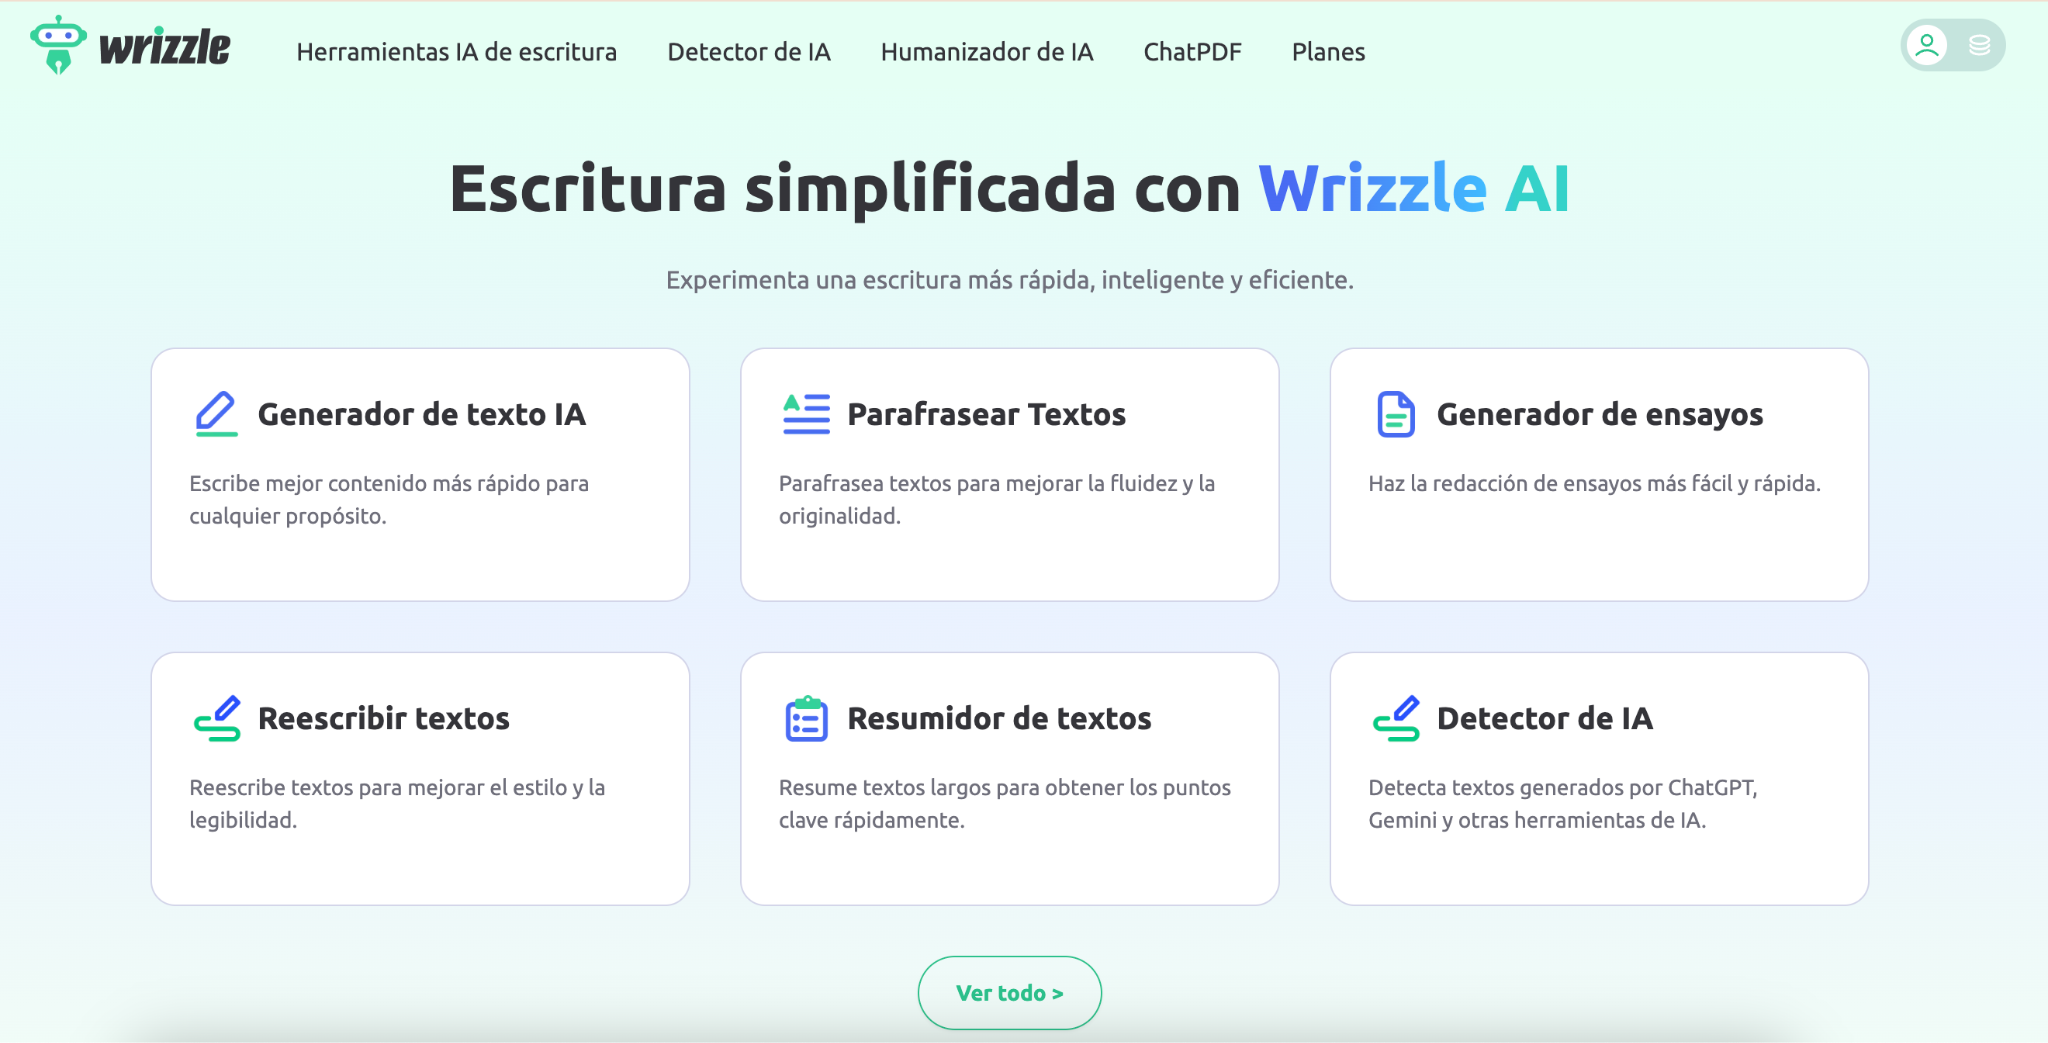Viewport: 2048px width, 1043px height.
Task: Open Humanizador de IA in navigation
Action: 987,52
